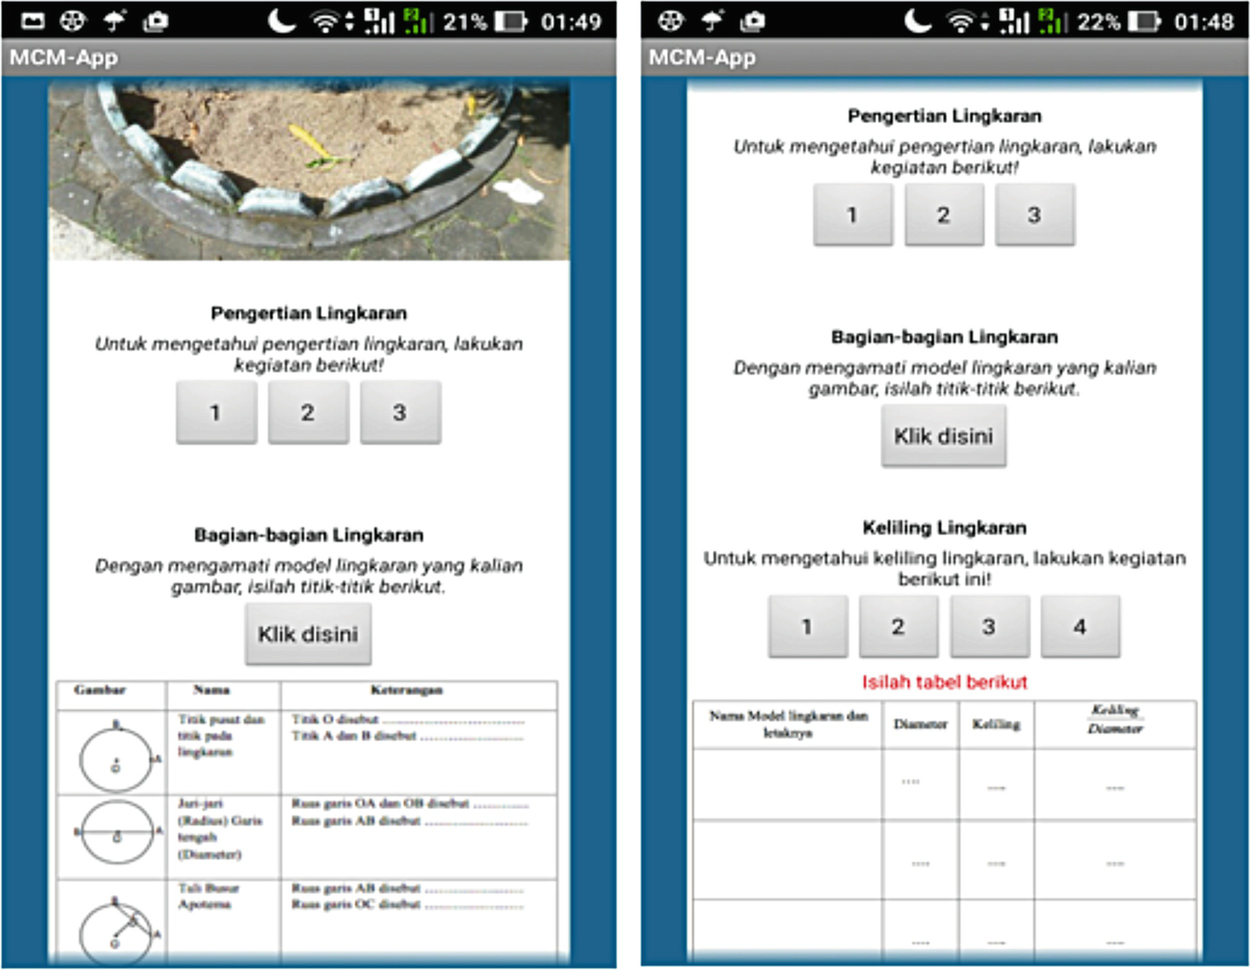Tap the 01:49 clock on left phone
The width and height of the screenshot is (1250, 970).
[571, 21]
